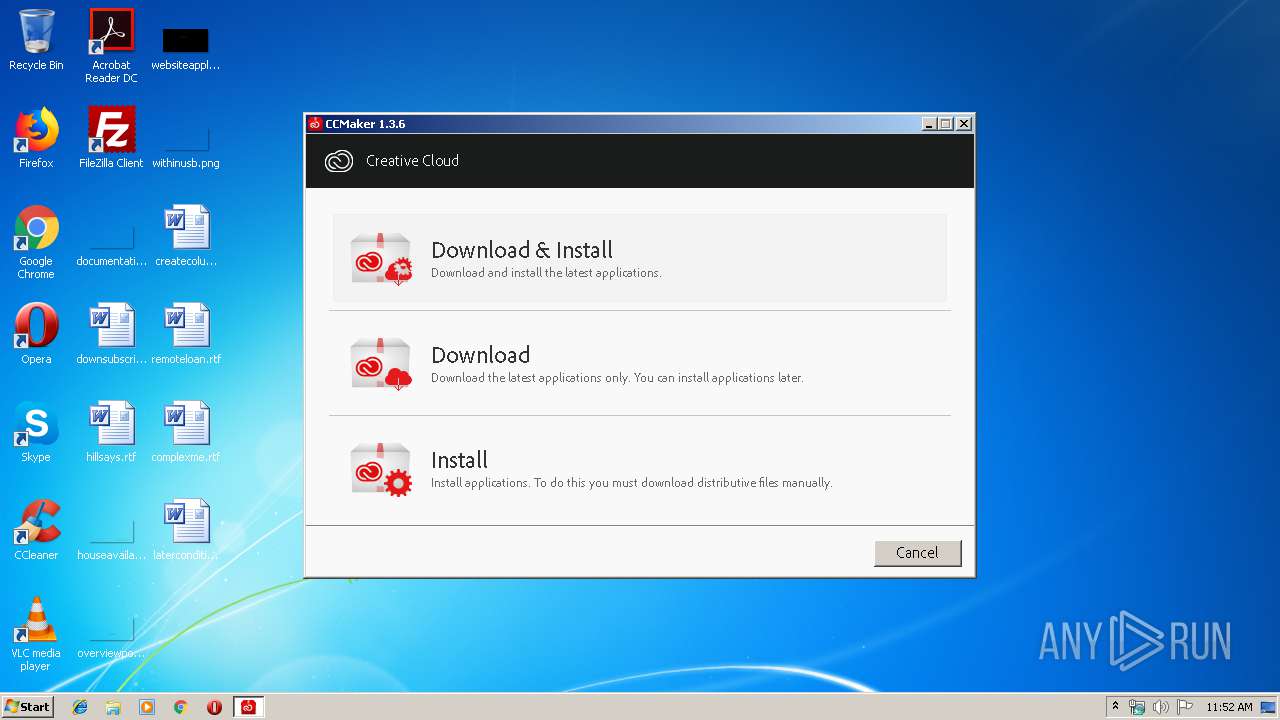This screenshot has height=720, width=1280.
Task: Close the CCMaker window
Action: click(964, 124)
